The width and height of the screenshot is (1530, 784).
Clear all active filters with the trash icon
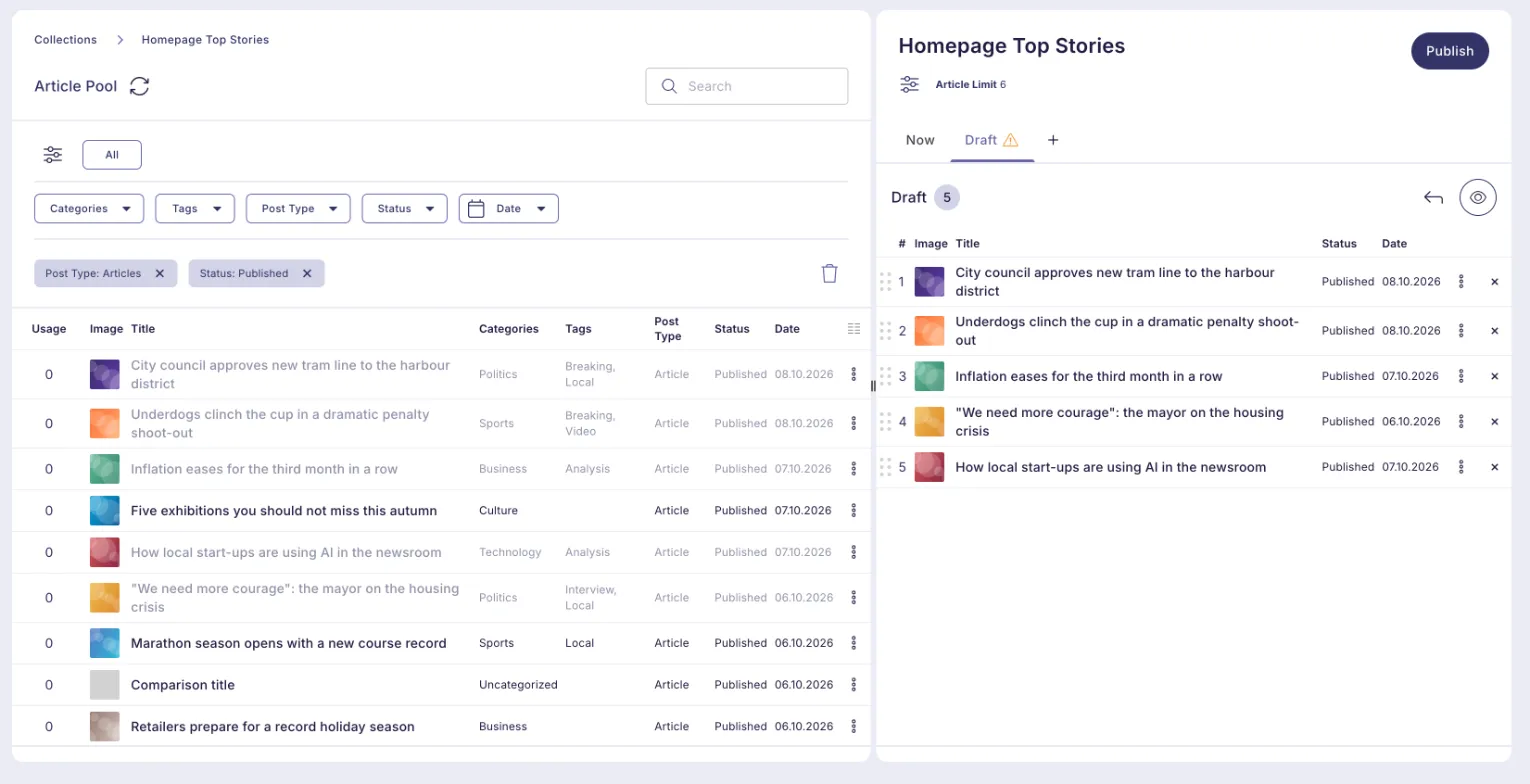coord(829,273)
